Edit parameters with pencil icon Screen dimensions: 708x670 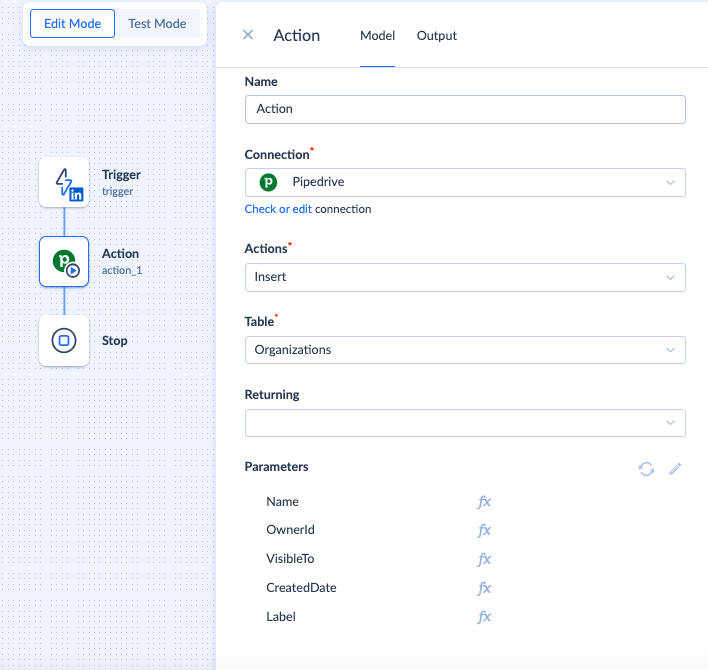[675, 469]
